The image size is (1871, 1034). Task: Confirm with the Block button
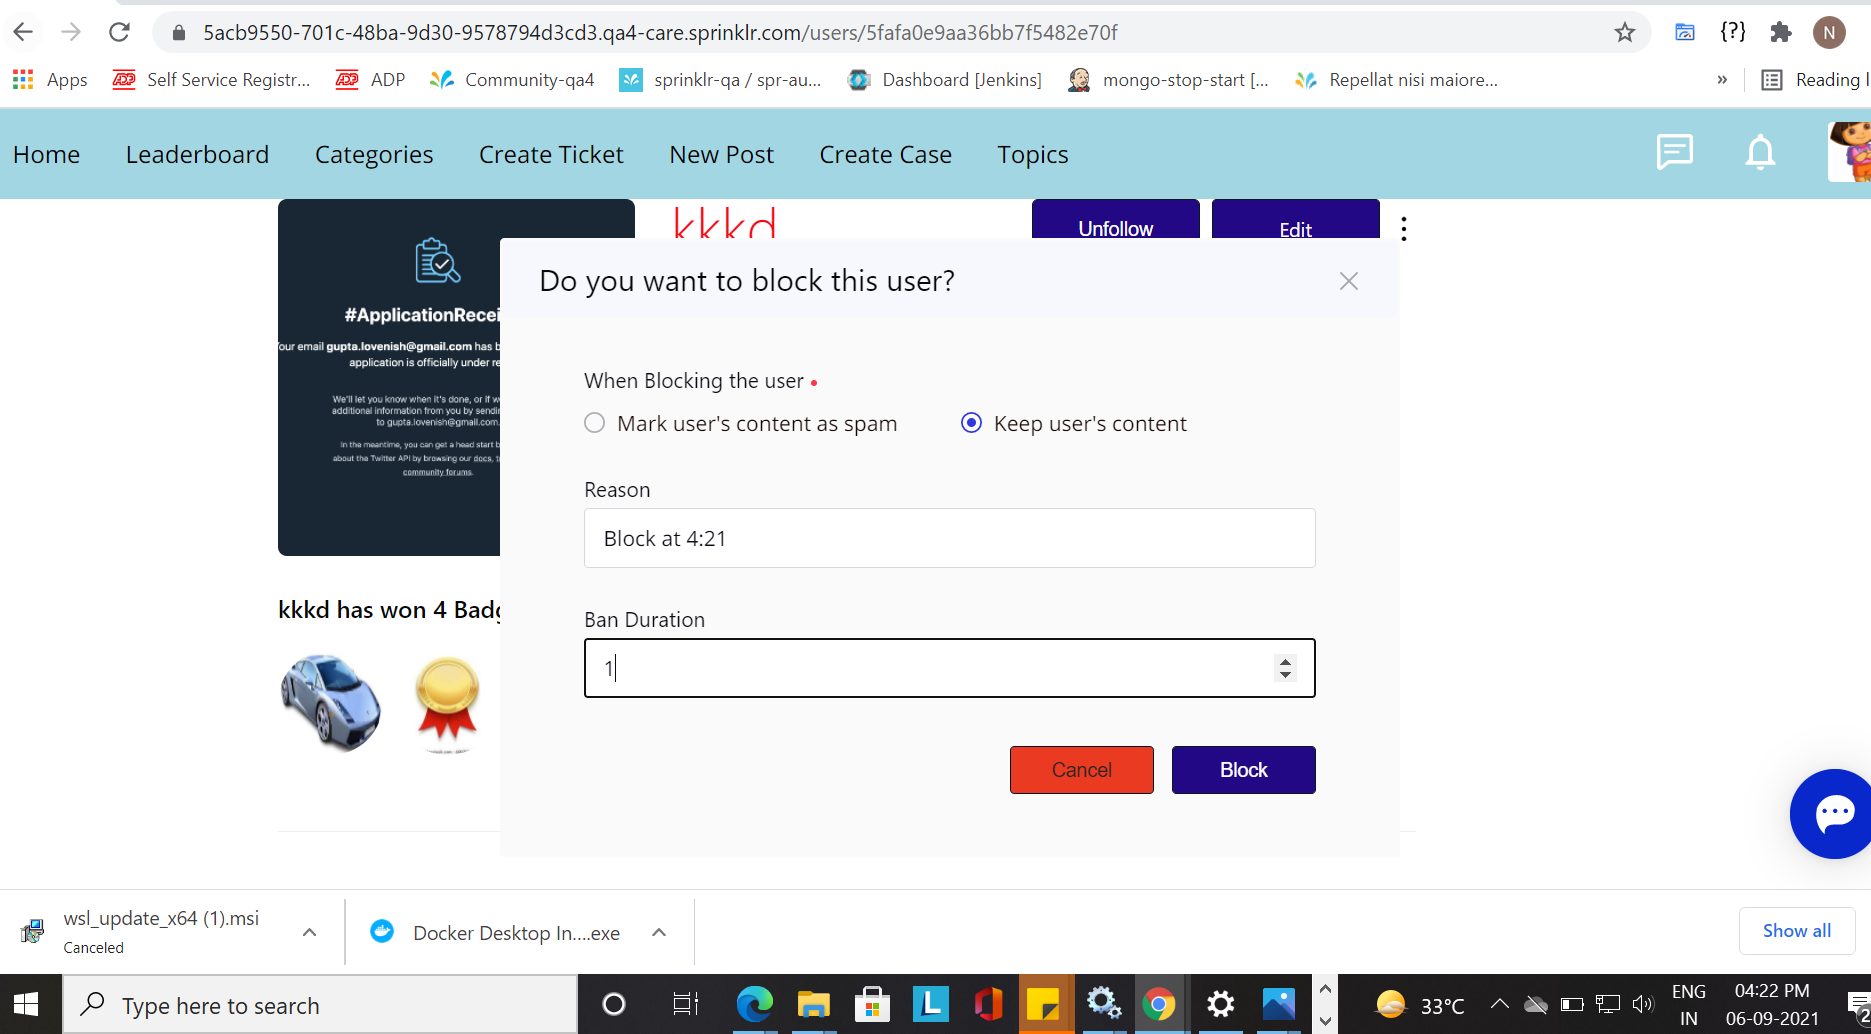click(x=1243, y=770)
